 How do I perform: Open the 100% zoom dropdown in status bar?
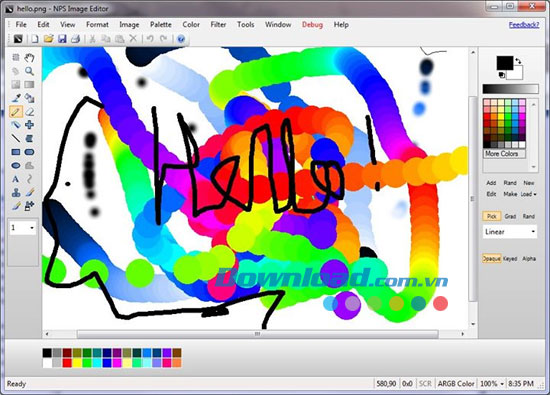(491, 384)
